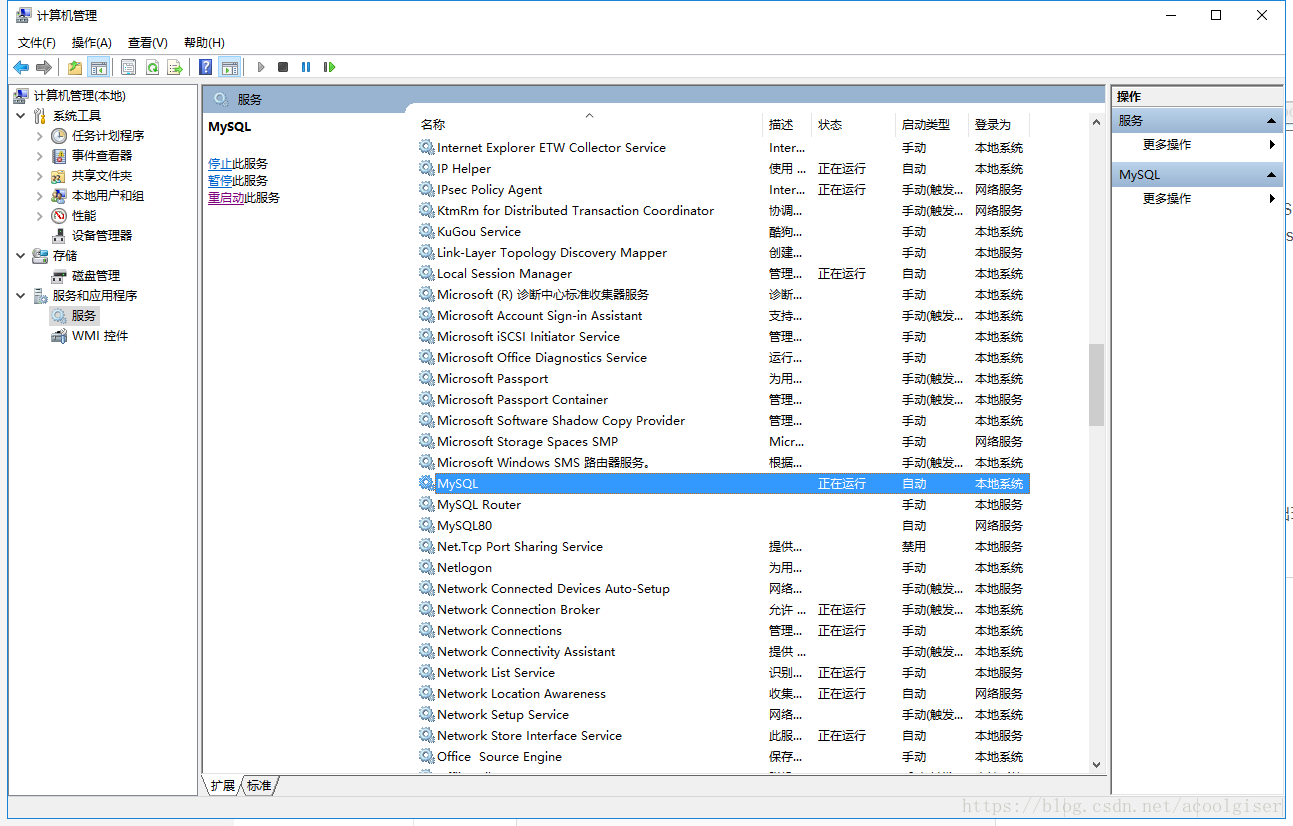
Task: Expand the 性能 node arrow
Action: tap(40, 215)
